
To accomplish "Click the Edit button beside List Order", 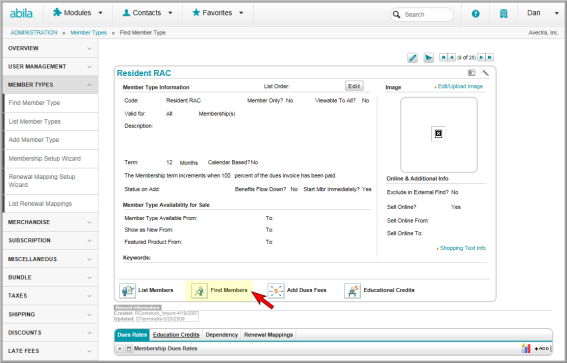I will tap(354, 86).
